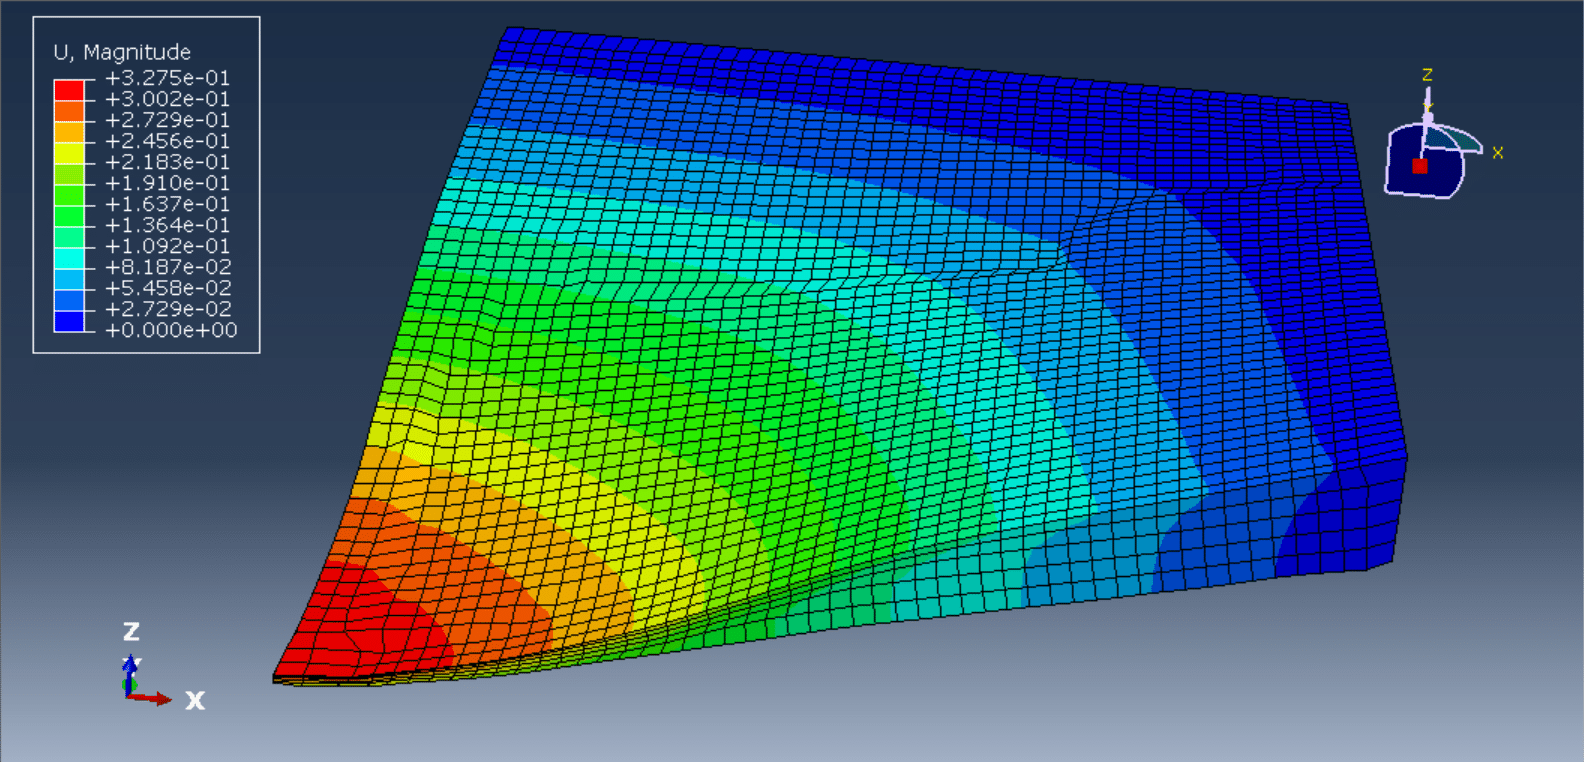Click the Z axis label of the compass
This screenshot has height=762, width=1584.
point(1427,75)
